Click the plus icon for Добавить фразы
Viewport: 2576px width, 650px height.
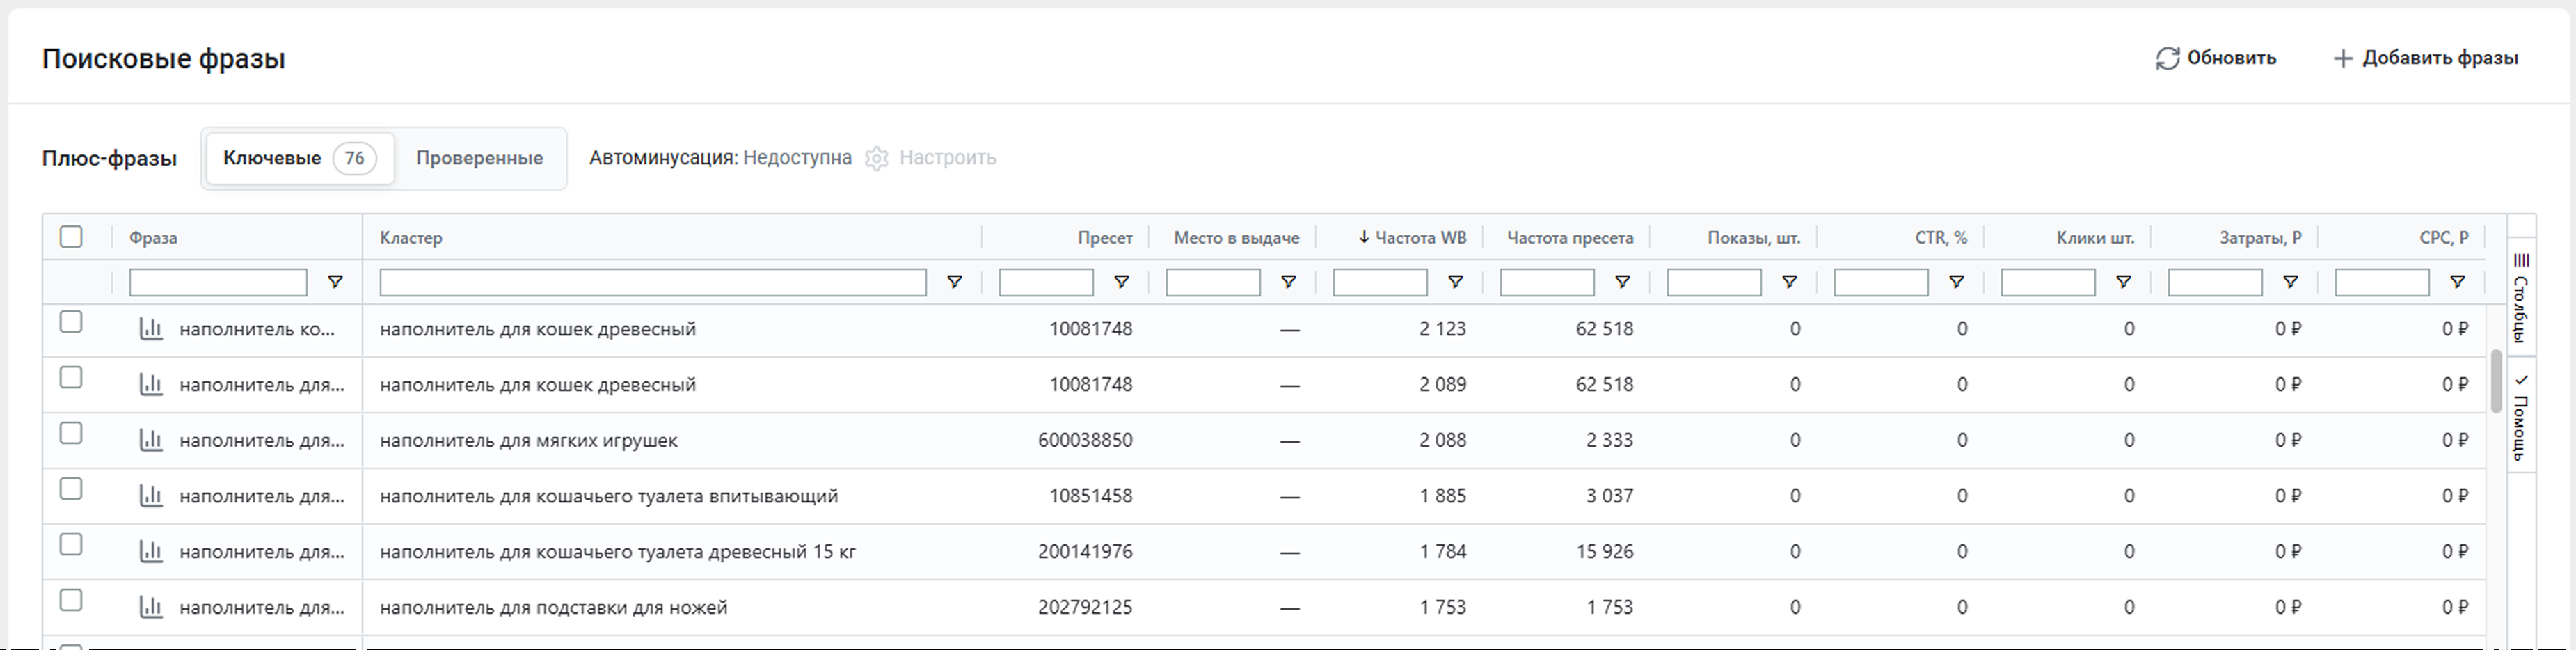coord(2342,59)
